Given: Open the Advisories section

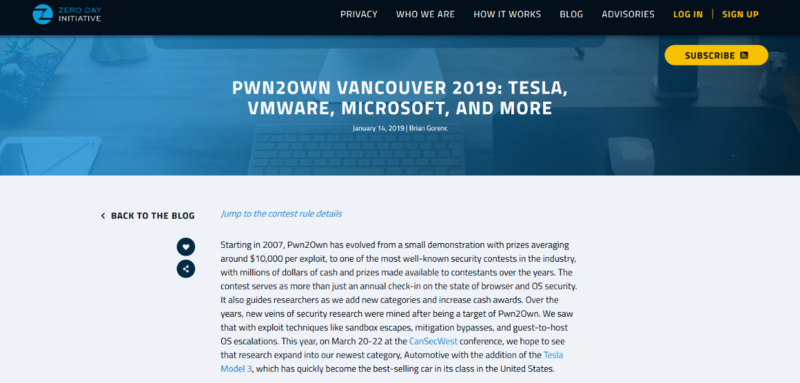Looking at the screenshot, I should pos(628,14).
